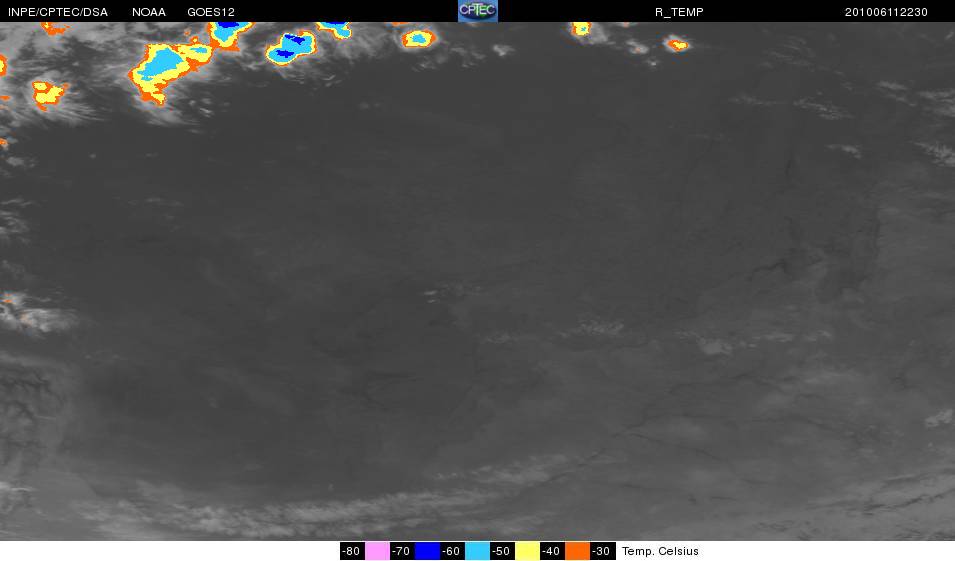Click the -70 legend value
The height and width of the screenshot is (561, 955).
(401, 551)
